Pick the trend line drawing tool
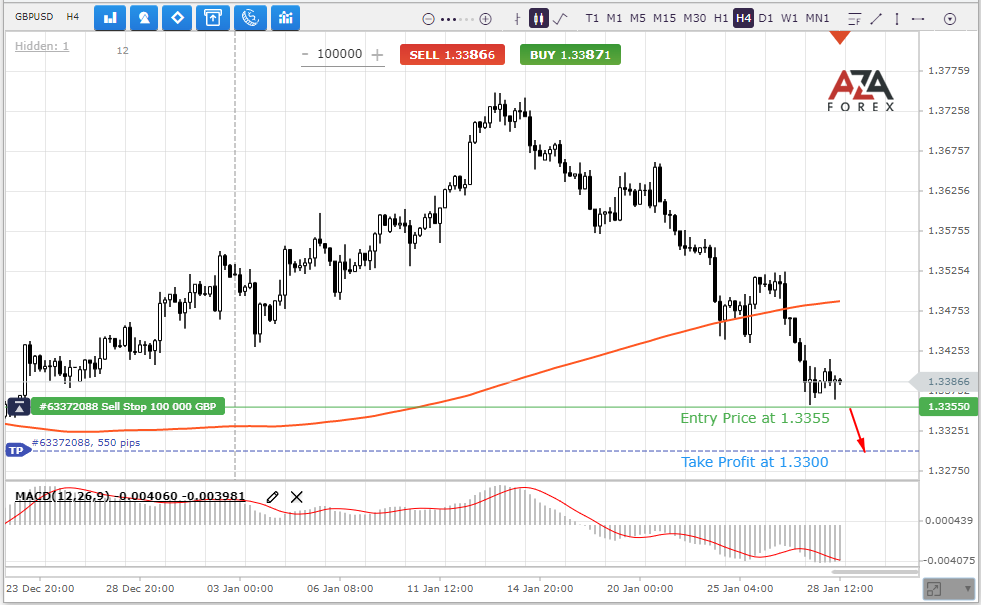The height and width of the screenshot is (605, 981). tap(876, 19)
